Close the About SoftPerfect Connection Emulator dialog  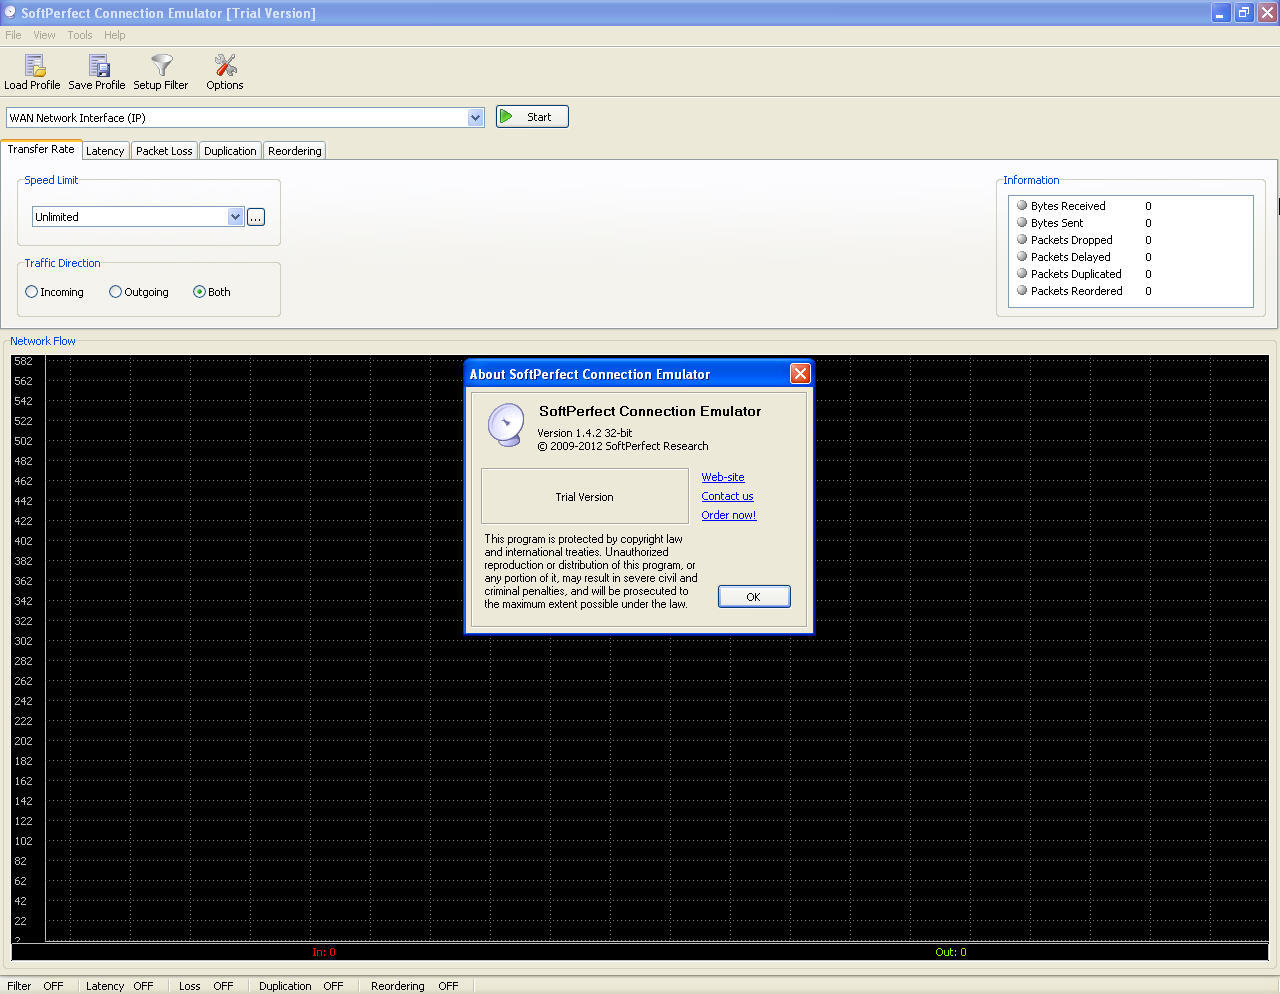coord(800,374)
